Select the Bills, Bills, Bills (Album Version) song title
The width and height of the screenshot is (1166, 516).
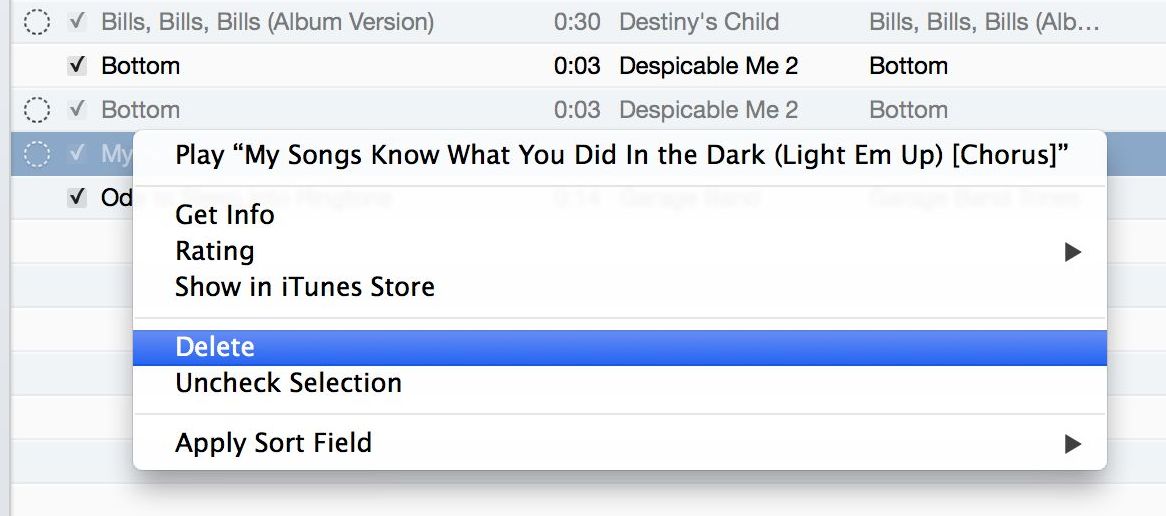[x=267, y=22]
